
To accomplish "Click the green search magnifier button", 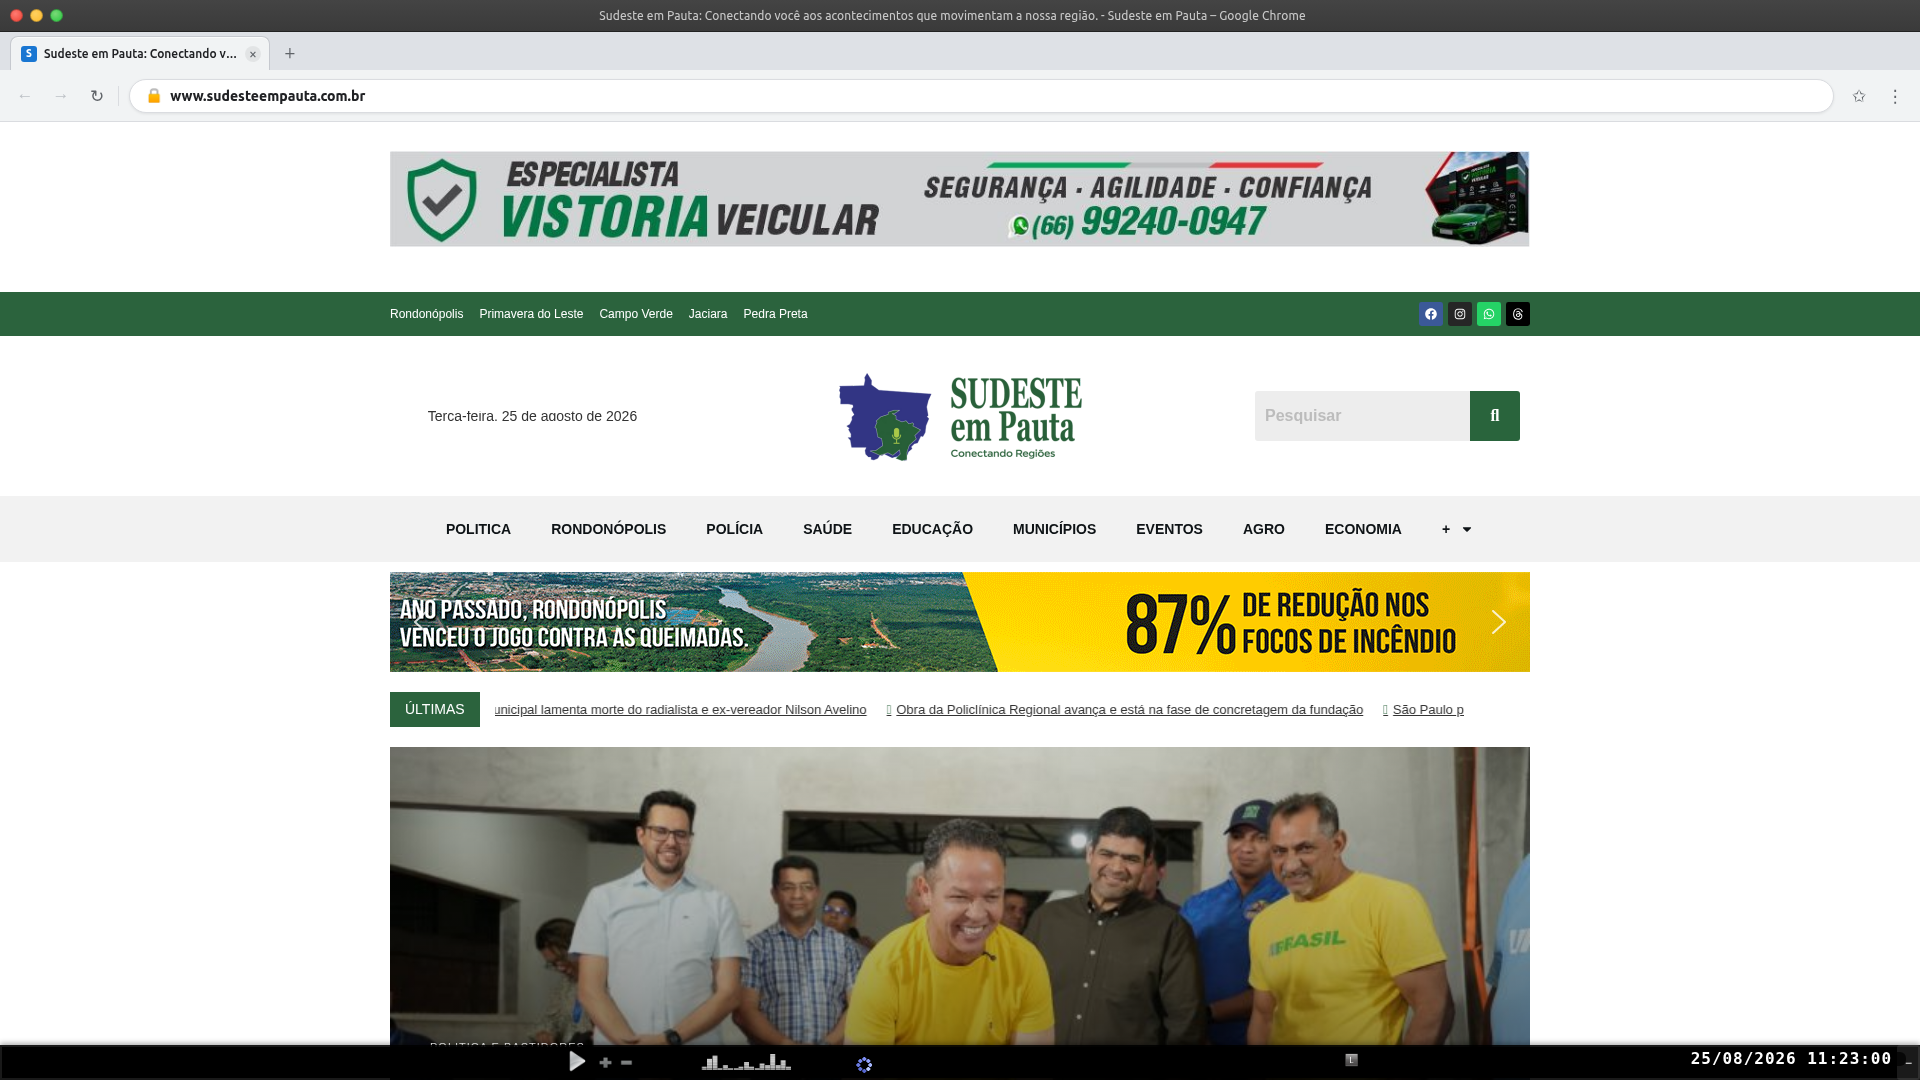I will click(x=1495, y=416).
